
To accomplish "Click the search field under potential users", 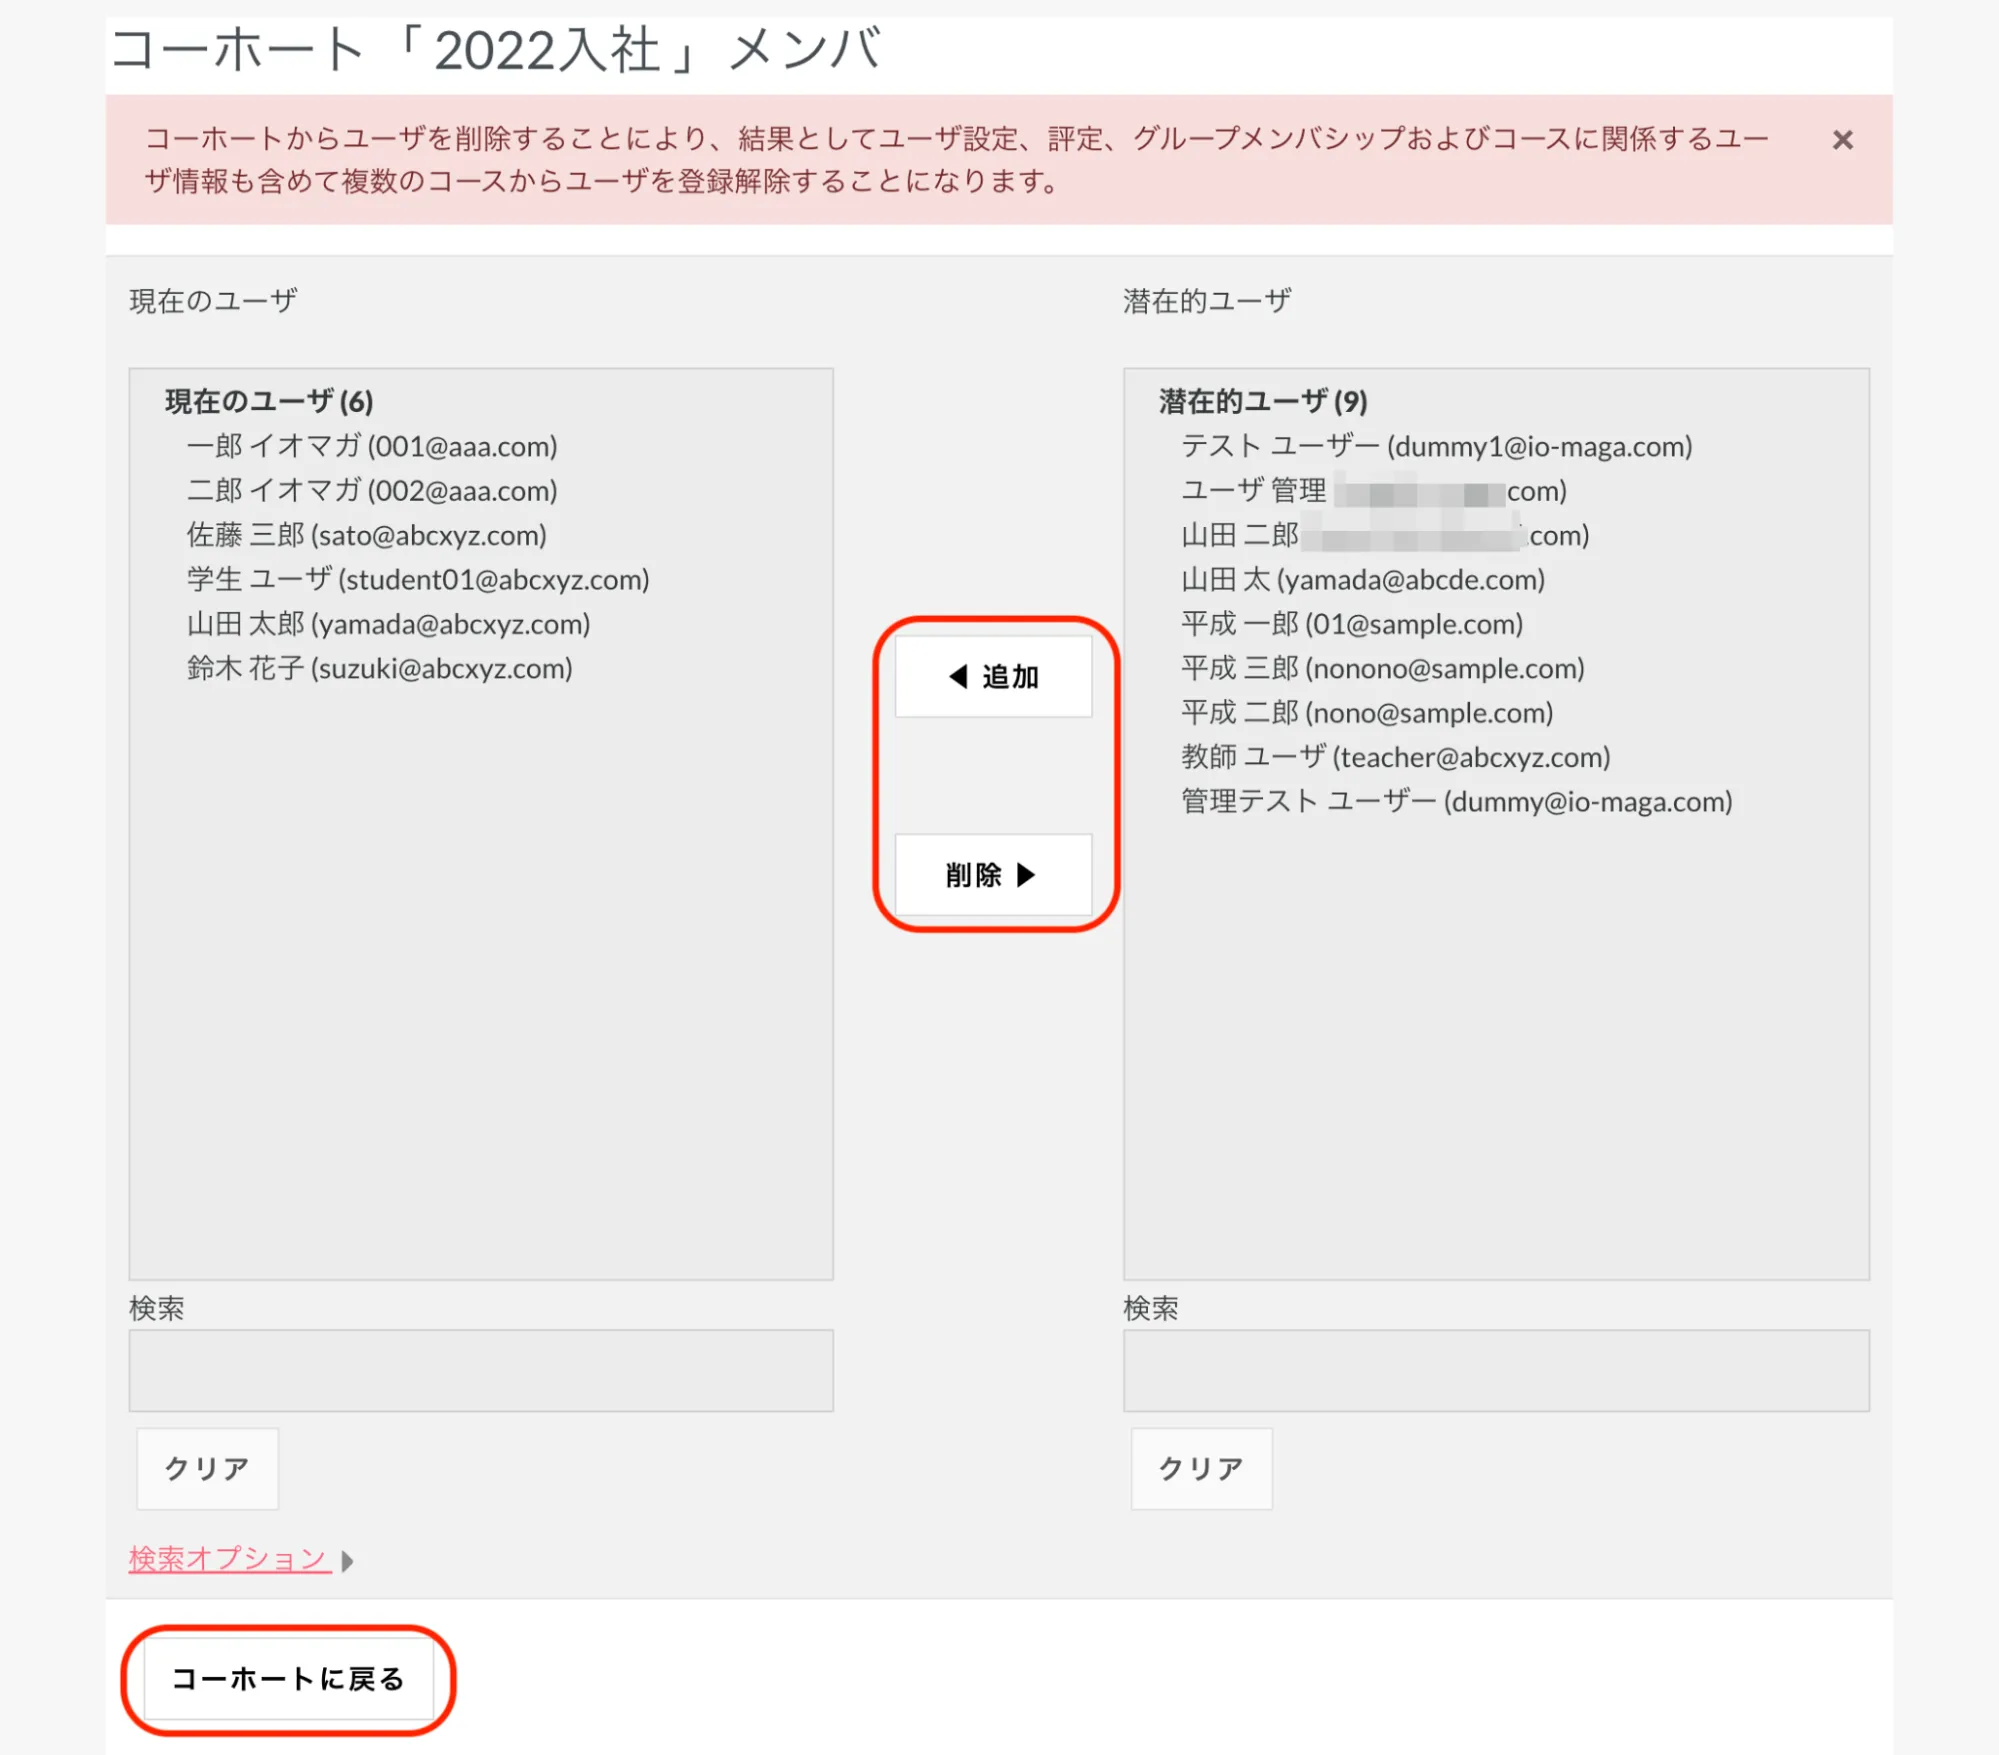I will click(x=1496, y=1370).
